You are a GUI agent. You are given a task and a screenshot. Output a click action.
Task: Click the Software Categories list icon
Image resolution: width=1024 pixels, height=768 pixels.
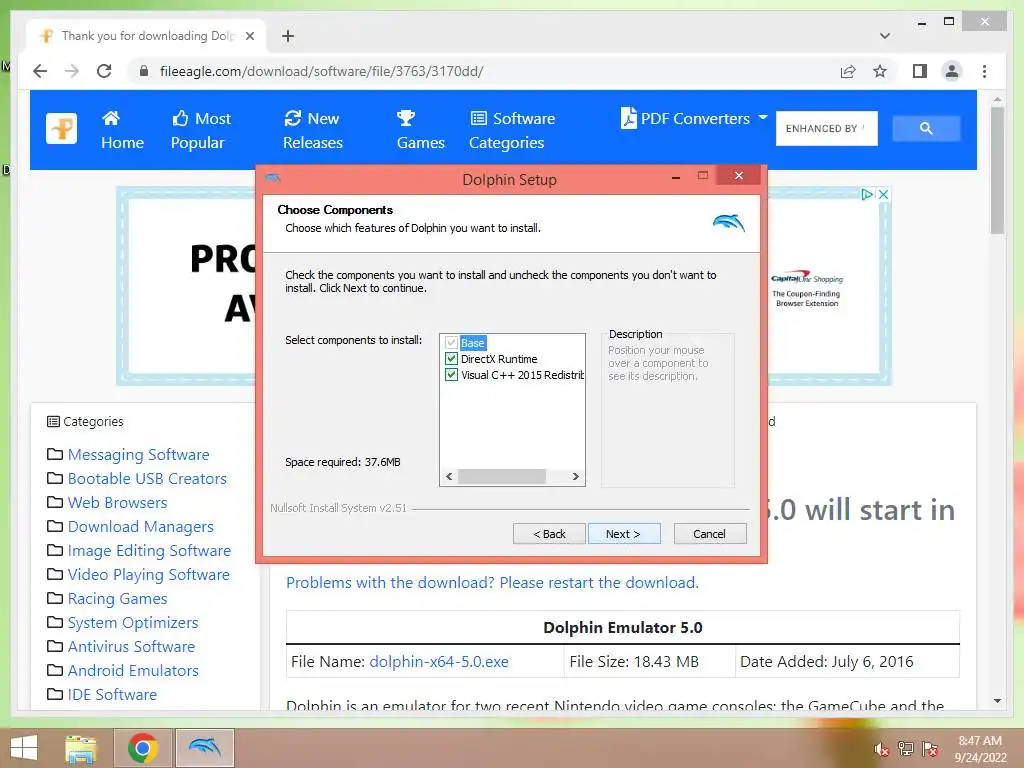[x=479, y=118]
